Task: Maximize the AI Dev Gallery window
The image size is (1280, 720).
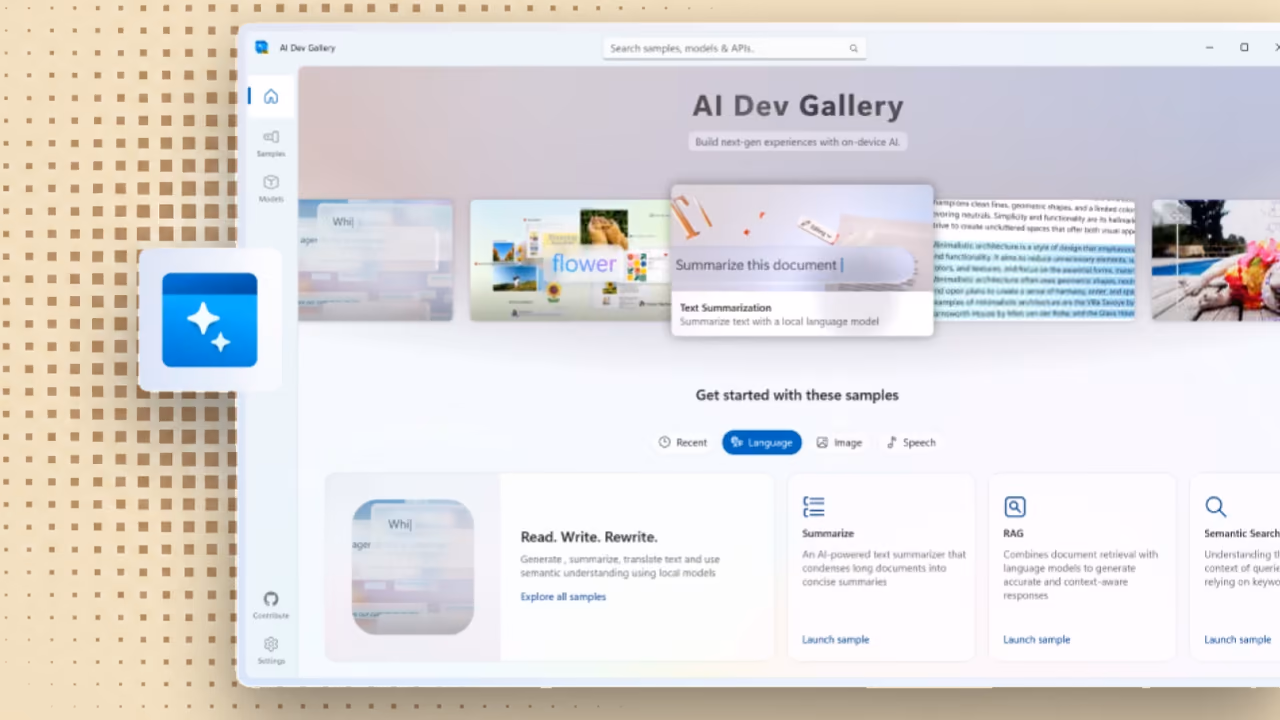Action: coord(1244,47)
